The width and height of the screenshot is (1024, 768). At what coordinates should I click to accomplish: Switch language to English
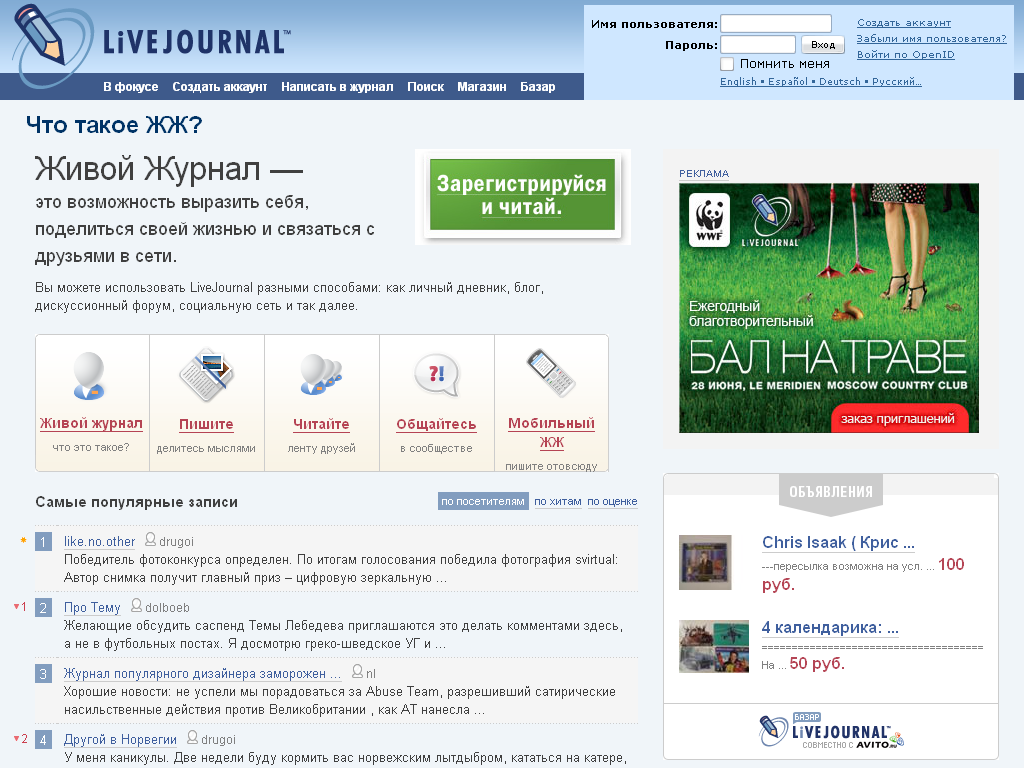coord(738,82)
